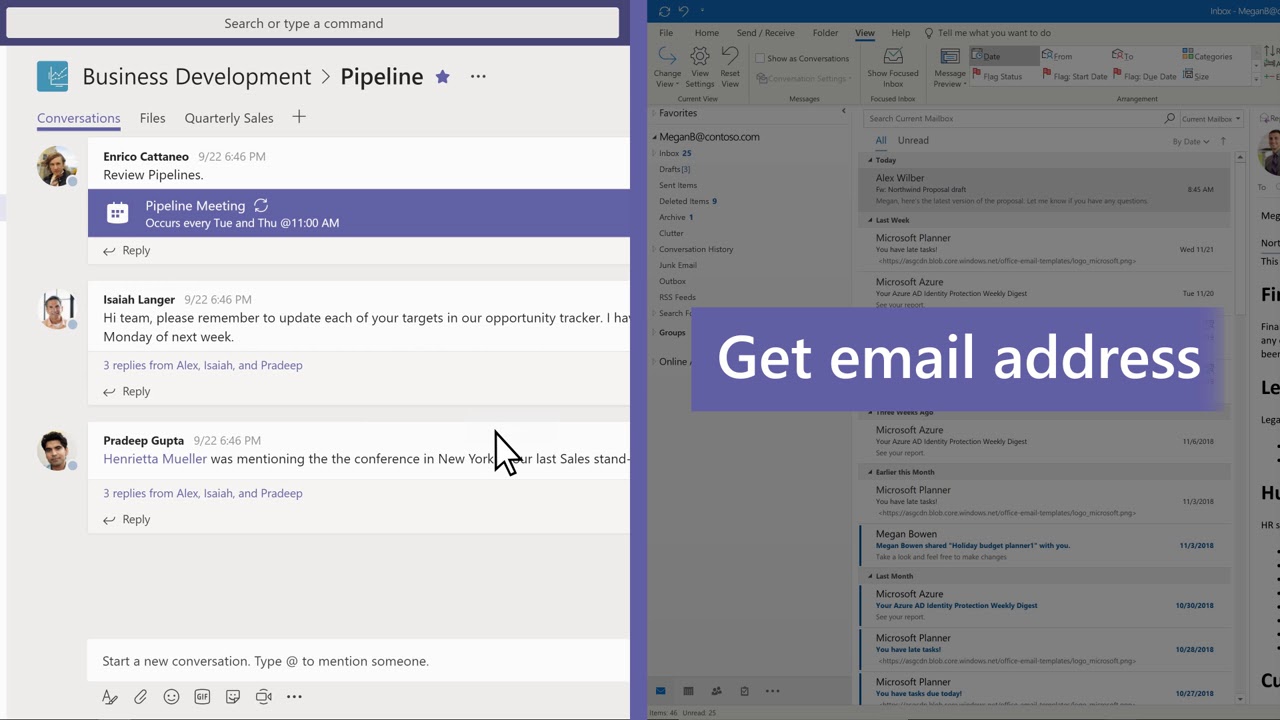
Task: Click Teams search or command box
Action: click(312, 23)
